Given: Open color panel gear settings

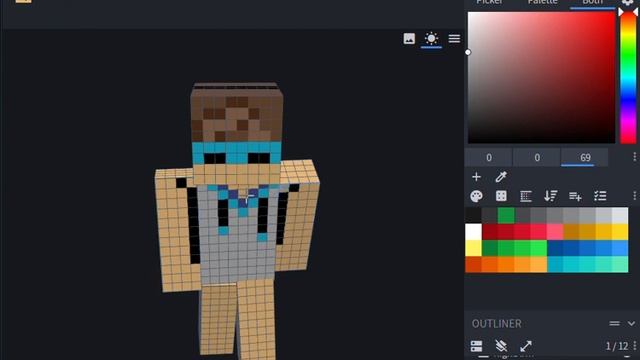Looking at the screenshot, I should pyautogui.click(x=628, y=2).
